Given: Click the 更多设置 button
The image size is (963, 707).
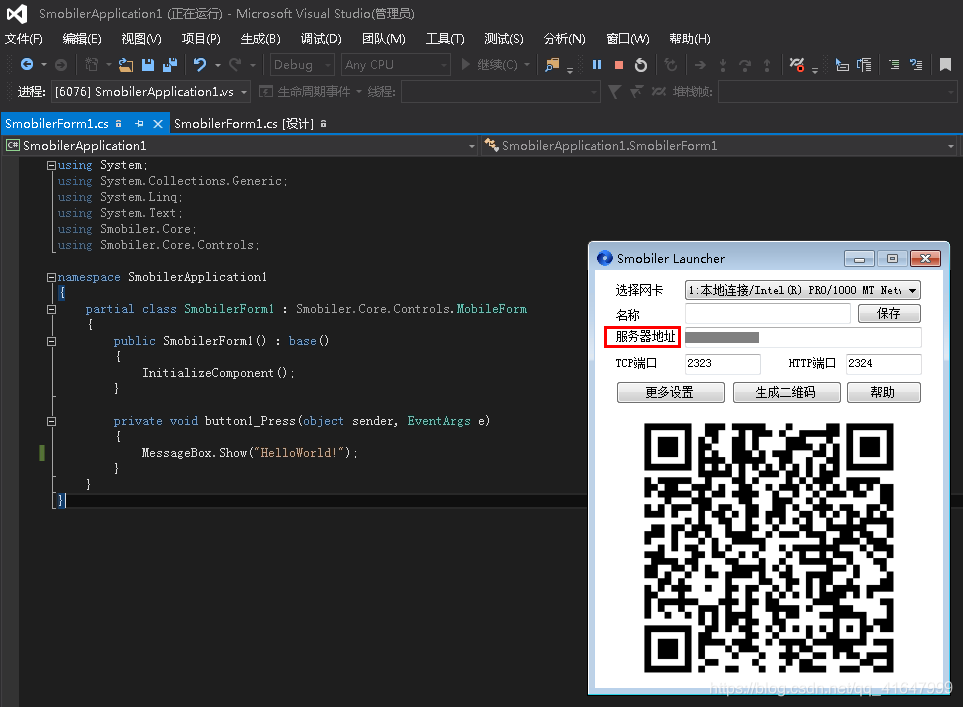Looking at the screenshot, I should pyautogui.click(x=669, y=392).
